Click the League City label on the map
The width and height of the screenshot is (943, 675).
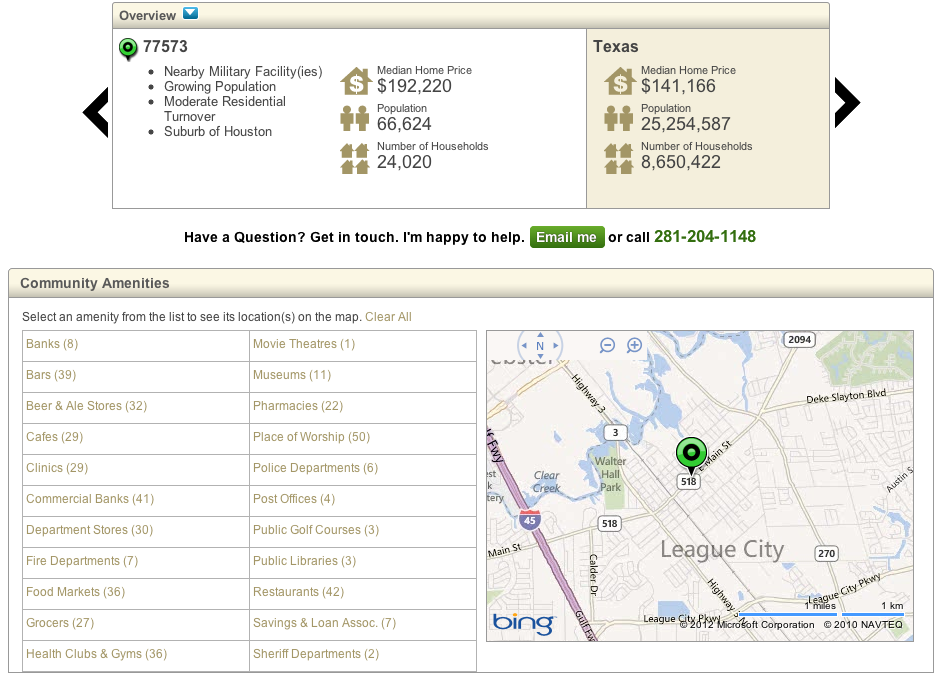pos(722,550)
